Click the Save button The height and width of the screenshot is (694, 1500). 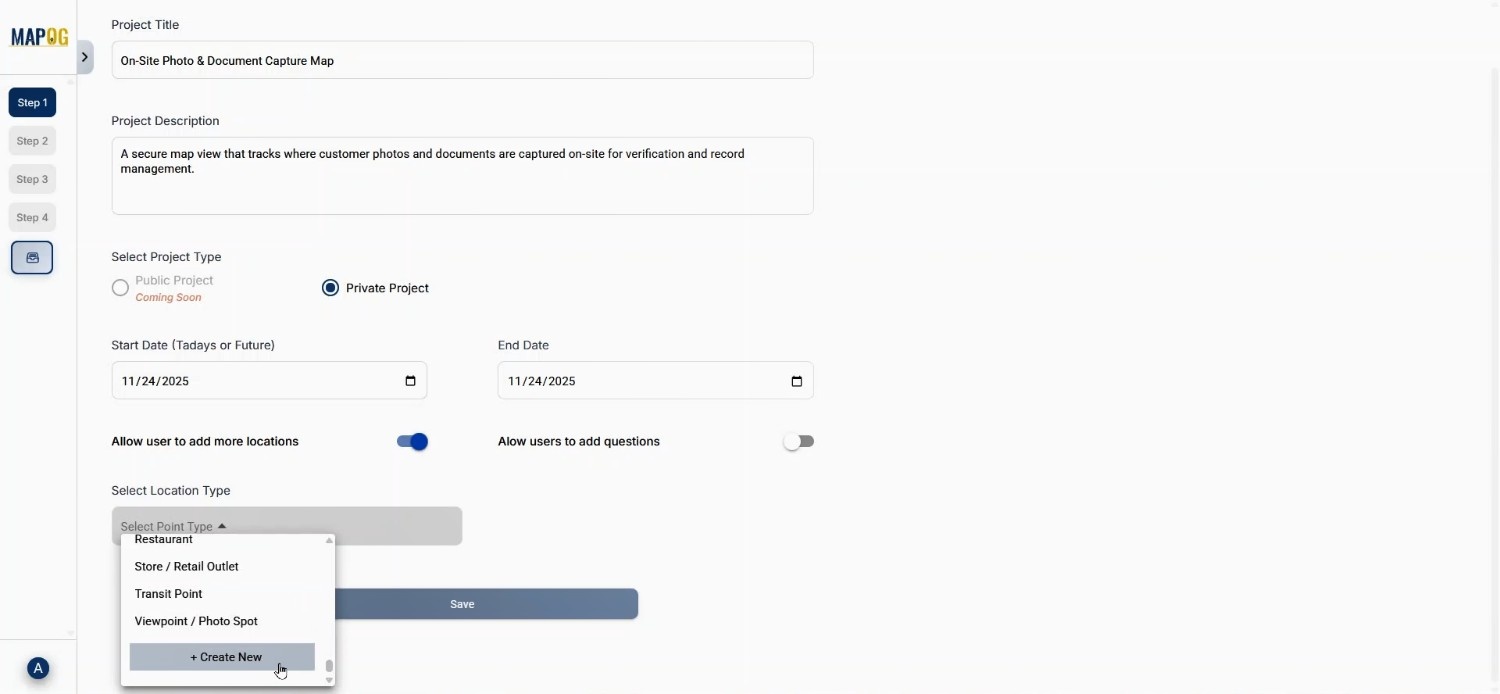(461, 604)
